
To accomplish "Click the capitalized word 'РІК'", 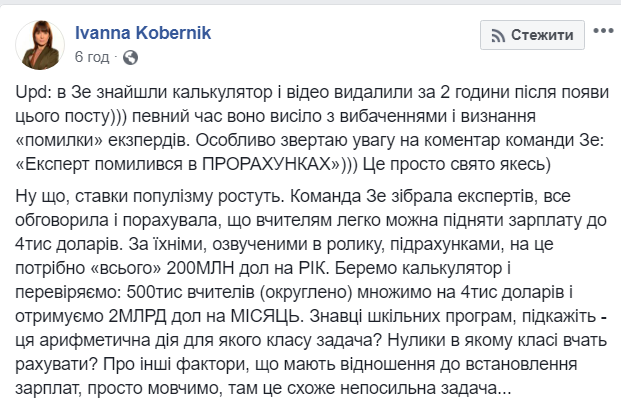I will pyautogui.click(x=311, y=268).
